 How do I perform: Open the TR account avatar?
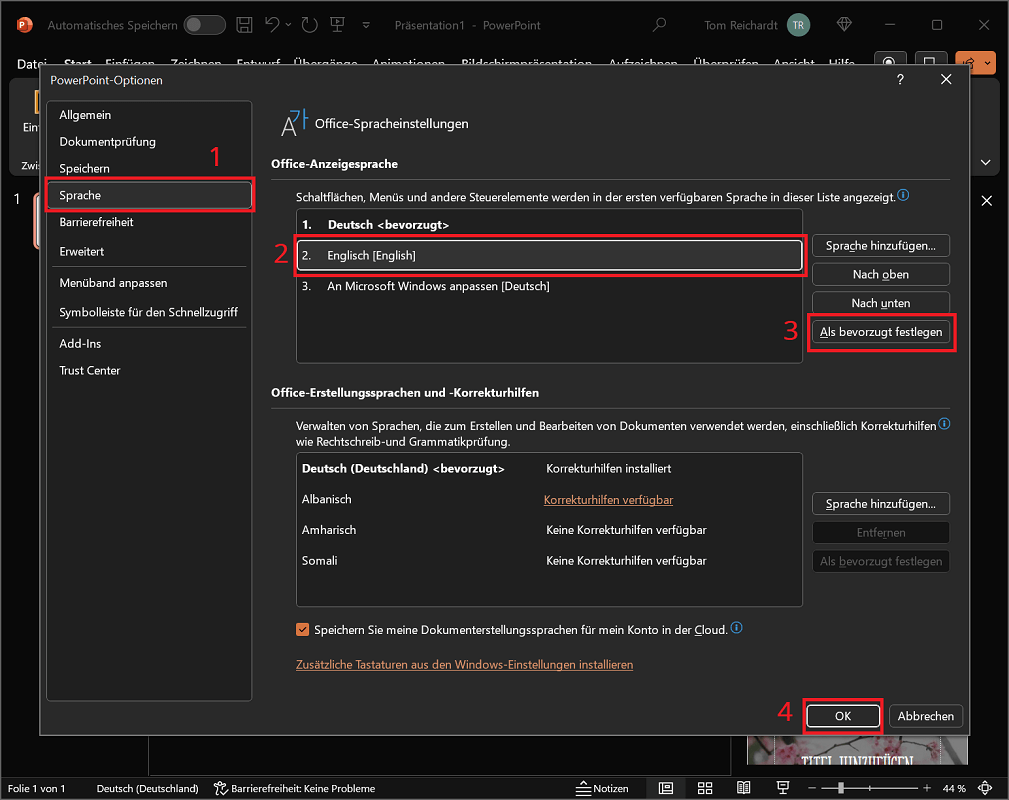tap(798, 25)
